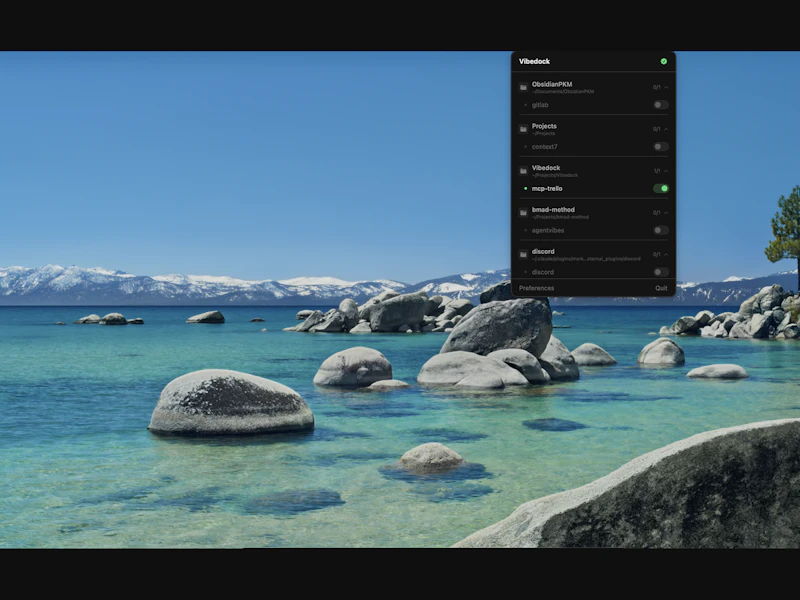This screenshot has height=600, width=800.
Task: Click the ~/Documents/ObsidianPKM path text
Action: click(563, 92)
